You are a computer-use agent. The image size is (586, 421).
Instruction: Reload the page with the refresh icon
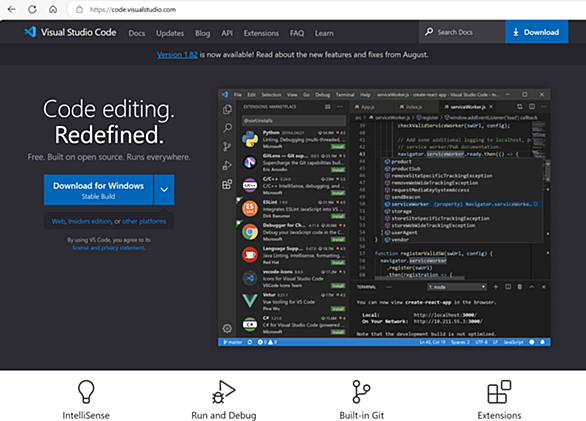coord(33,9)
